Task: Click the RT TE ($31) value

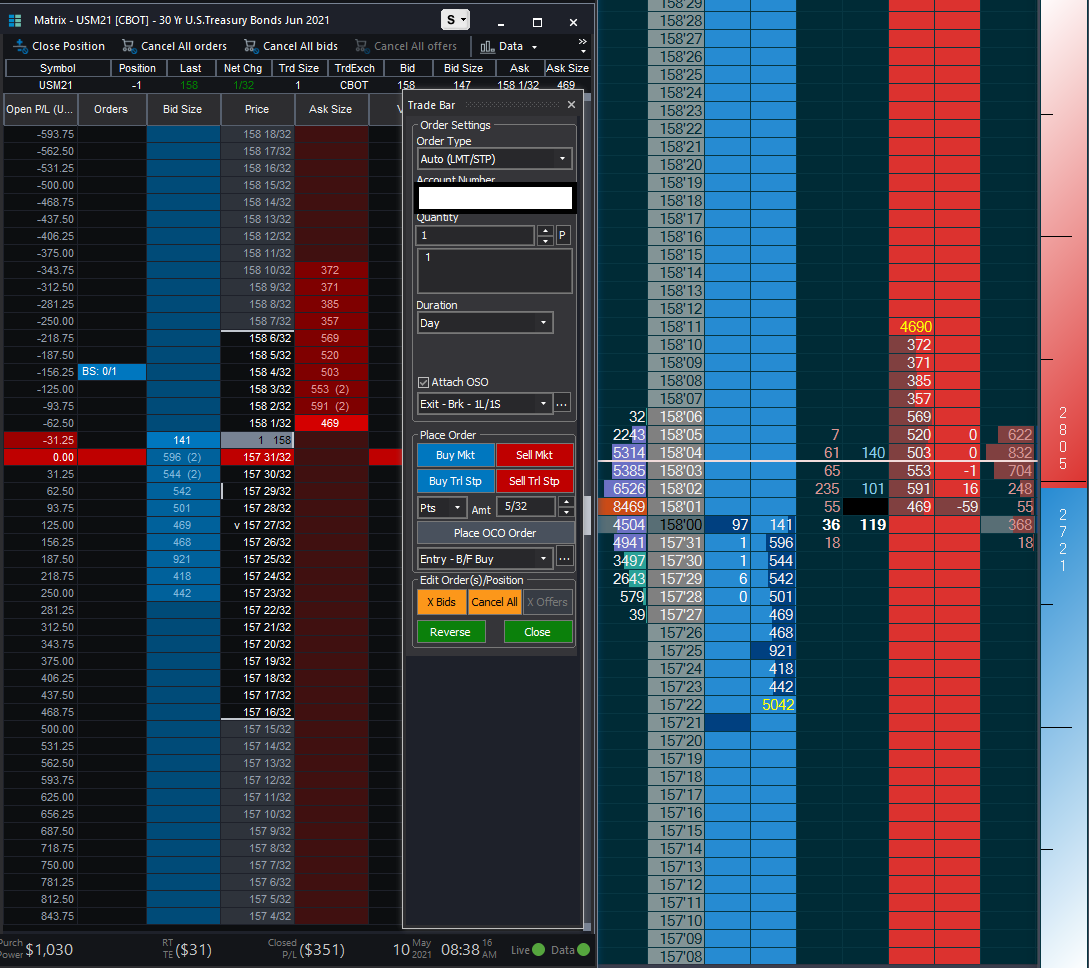Action: (194, 950)
